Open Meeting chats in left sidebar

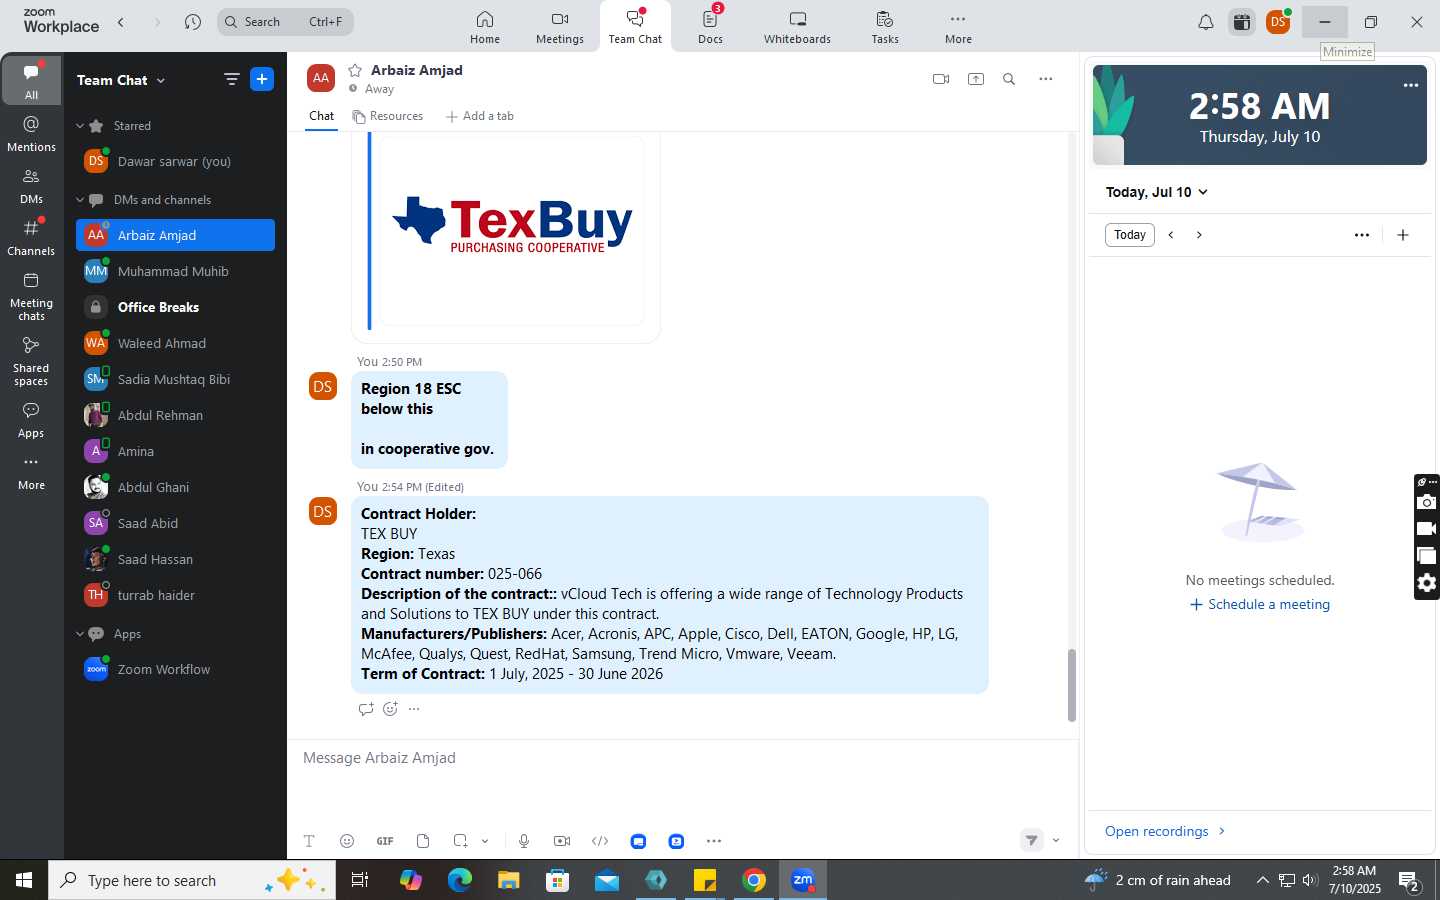tap(32, 296)
